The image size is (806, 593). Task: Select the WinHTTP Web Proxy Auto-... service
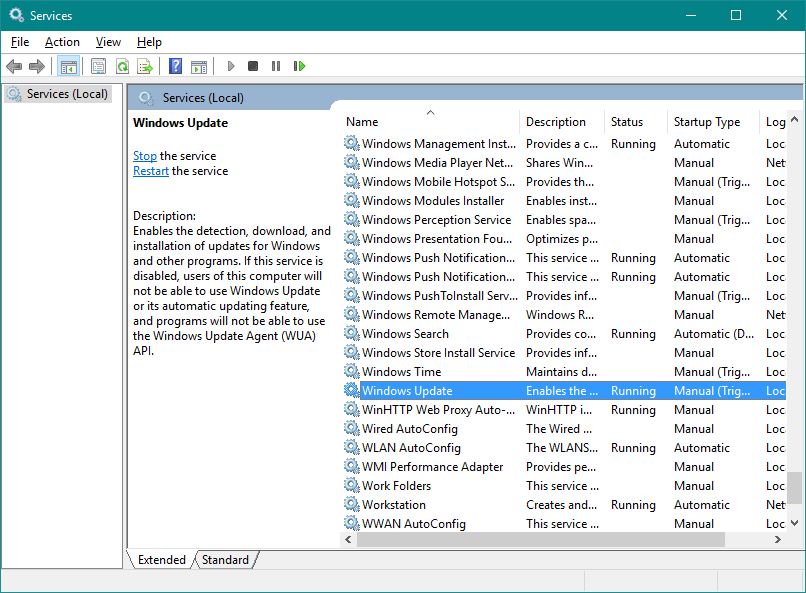point(438,410)
